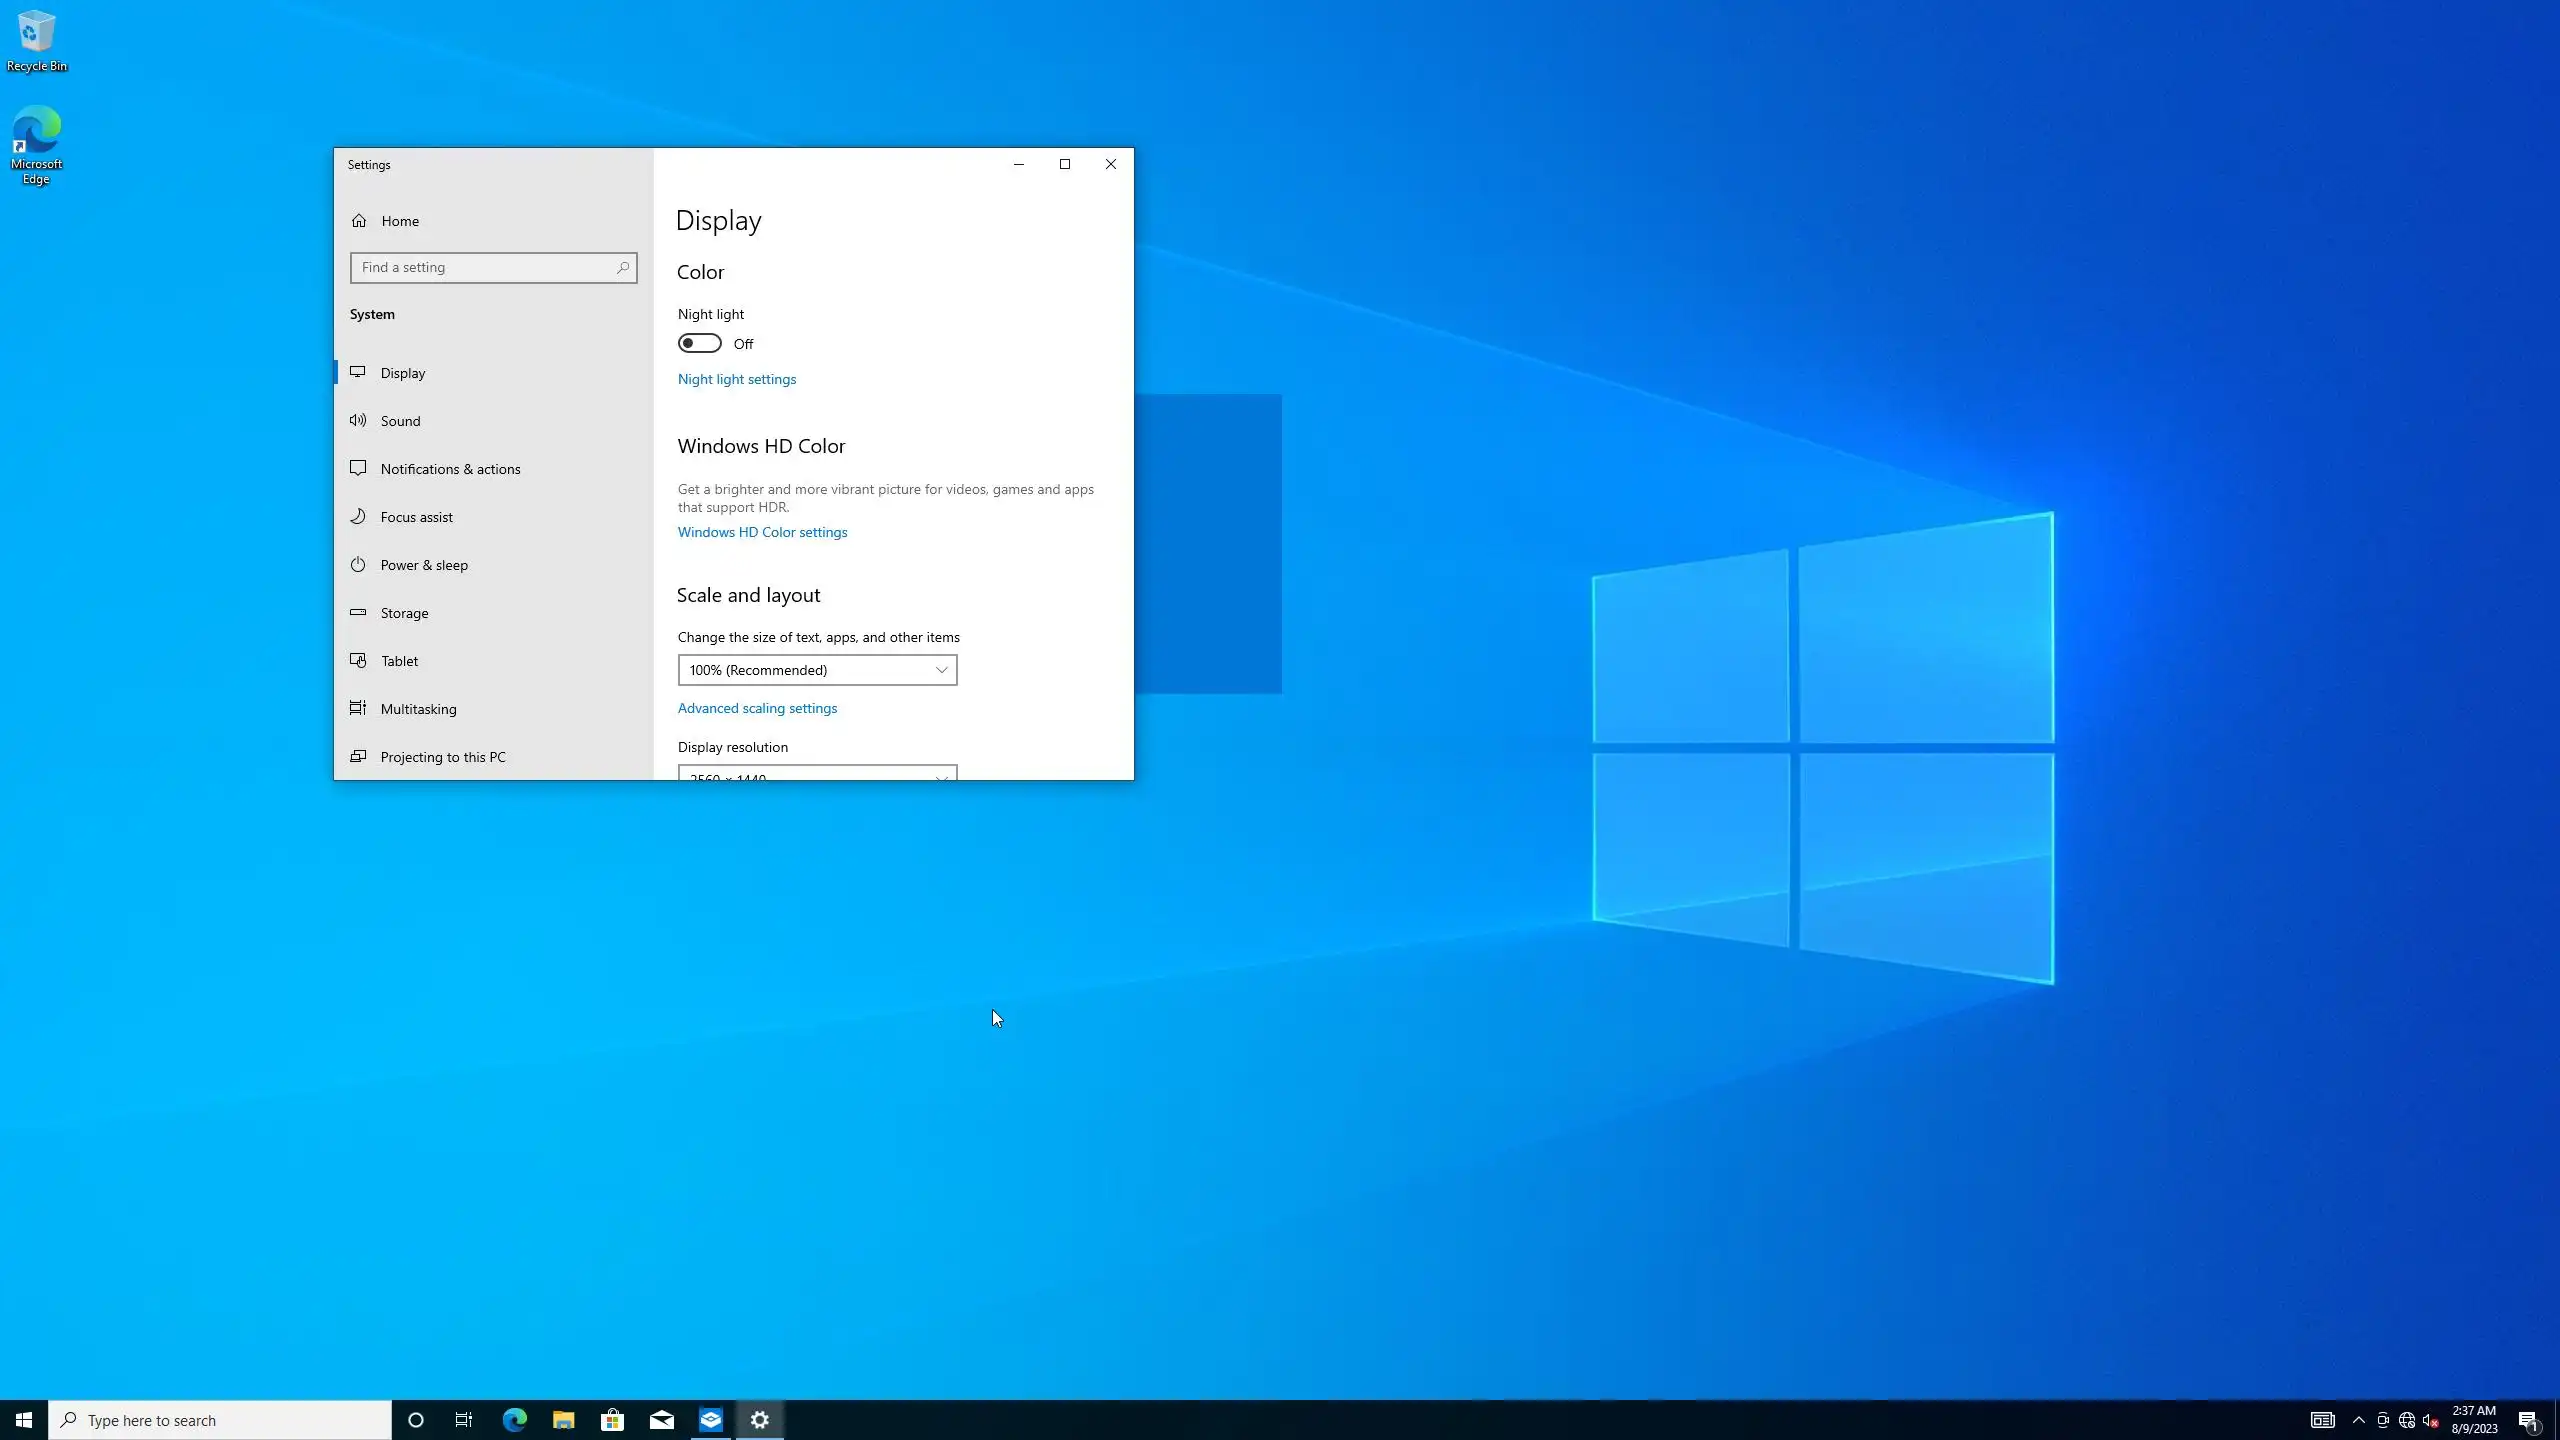Open Night light settings link
The height and width of the screenshot is (1440, 2560).
tap(737, 379)
